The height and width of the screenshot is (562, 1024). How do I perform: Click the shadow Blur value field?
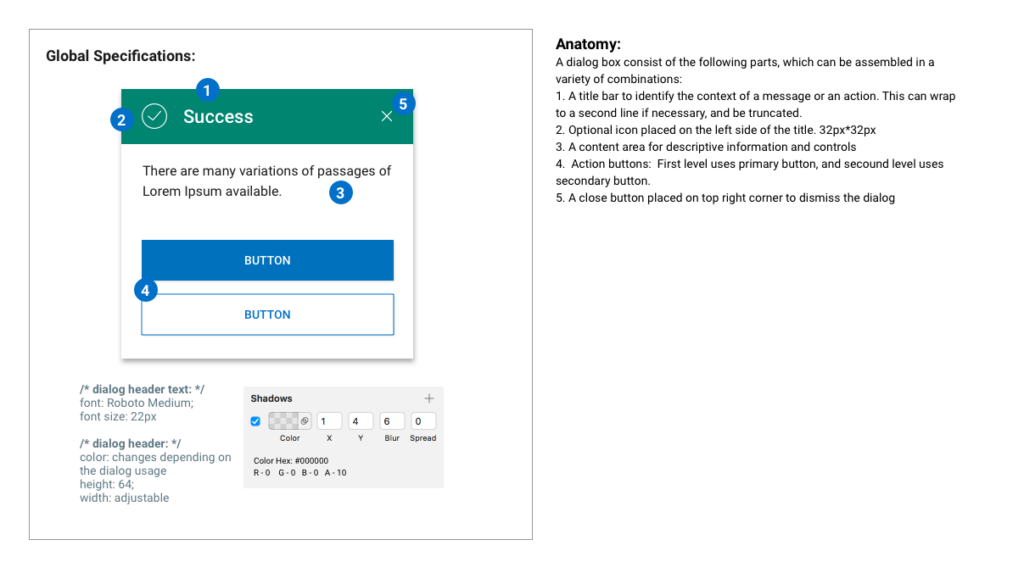tap(392, 422)
